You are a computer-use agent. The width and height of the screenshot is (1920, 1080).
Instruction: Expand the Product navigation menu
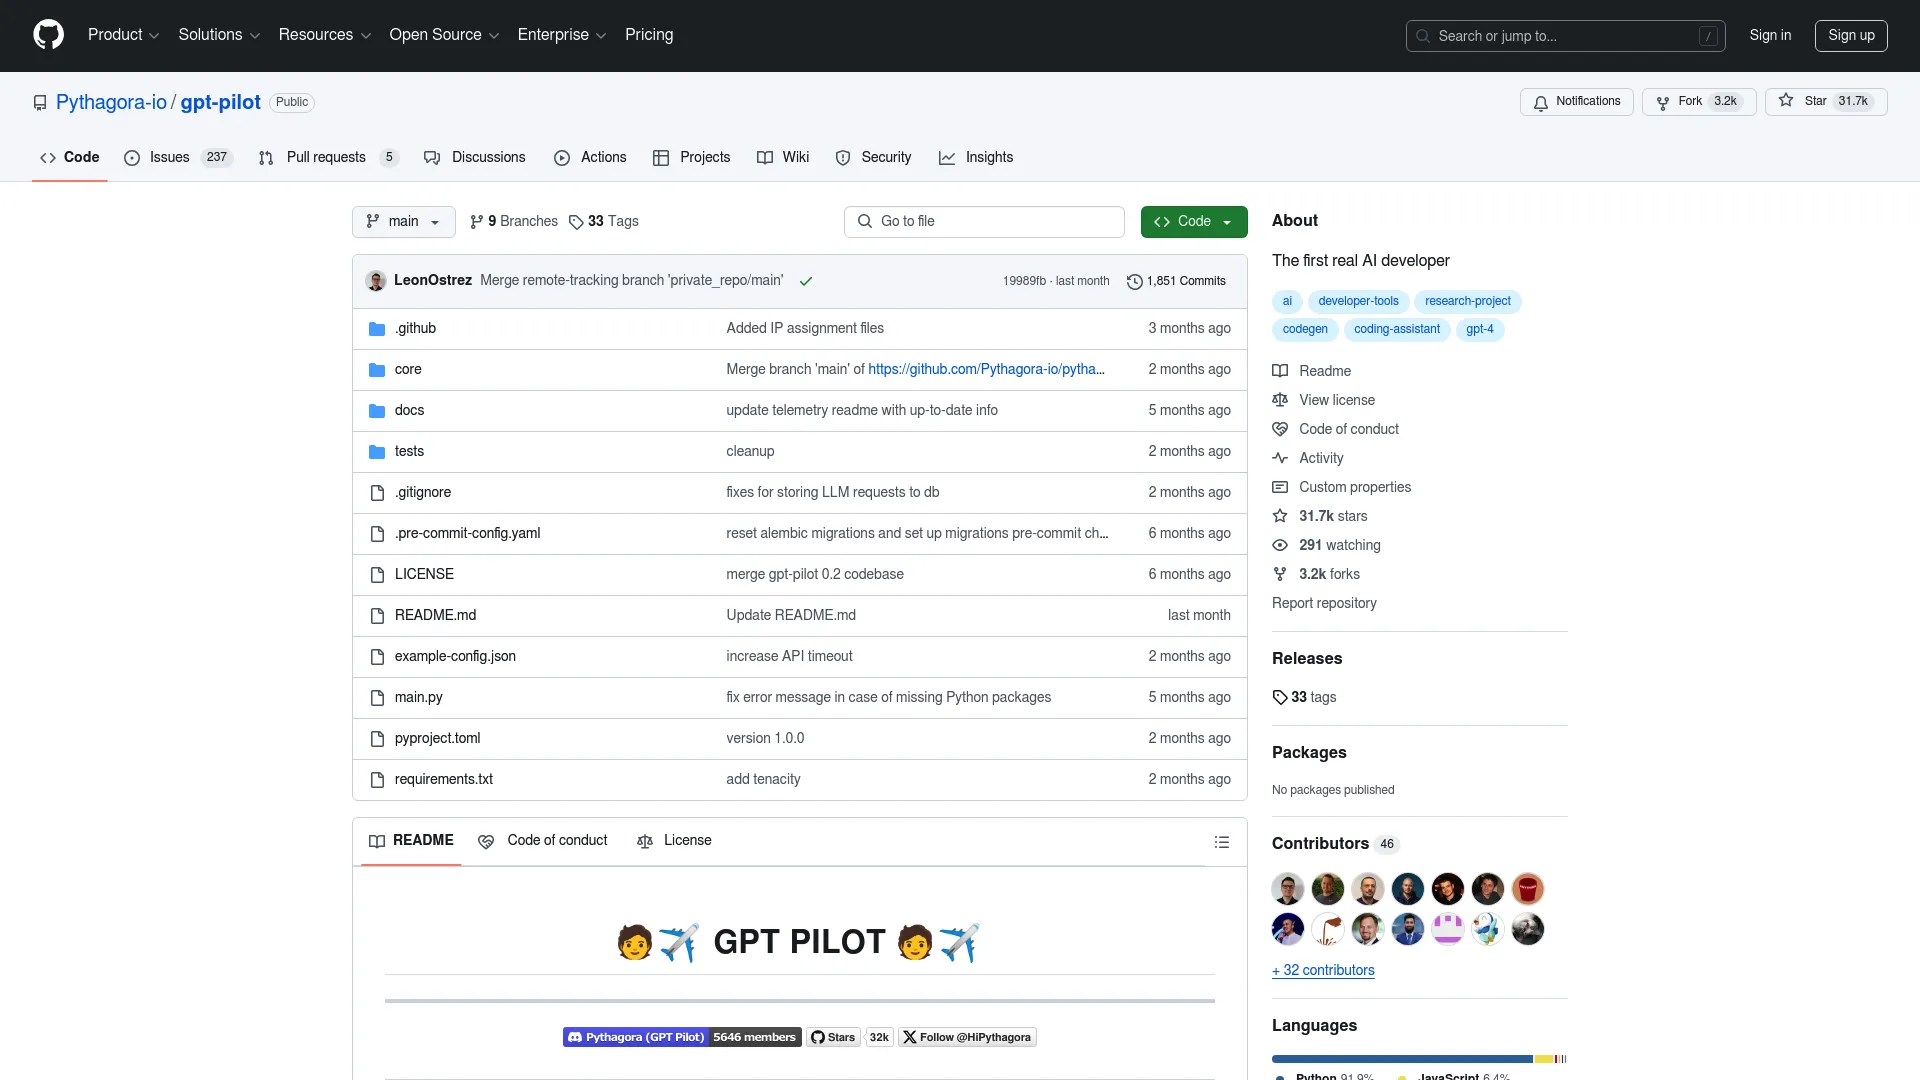tap(123, 35)
